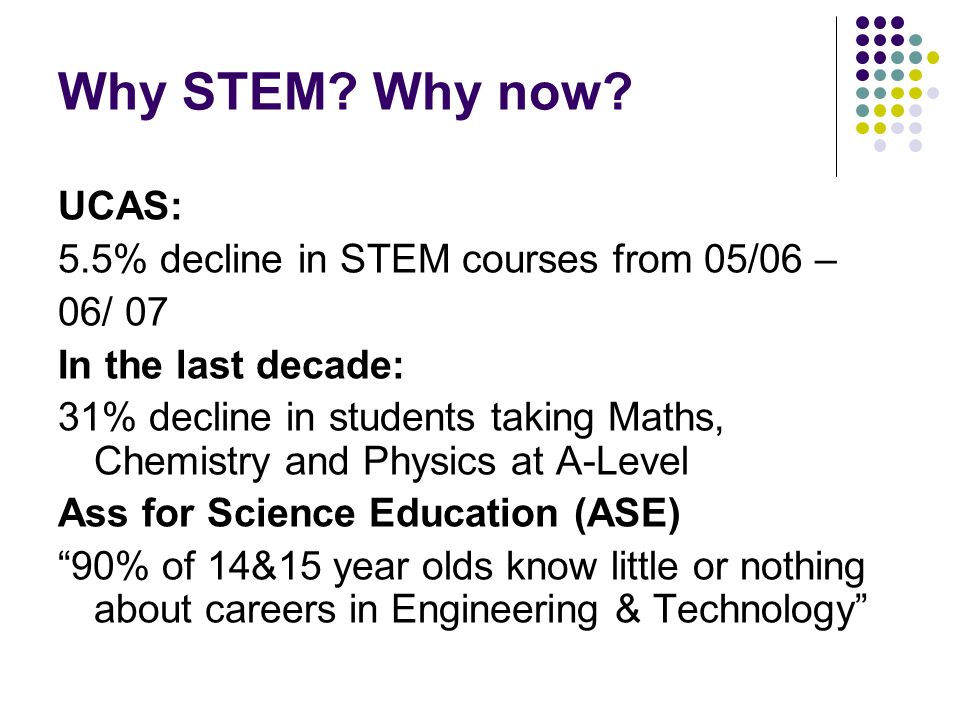The width and height of the screenshot is (960, 720).
Task: Click the word 'now?' in title
Action: click(x=564, y=92)
